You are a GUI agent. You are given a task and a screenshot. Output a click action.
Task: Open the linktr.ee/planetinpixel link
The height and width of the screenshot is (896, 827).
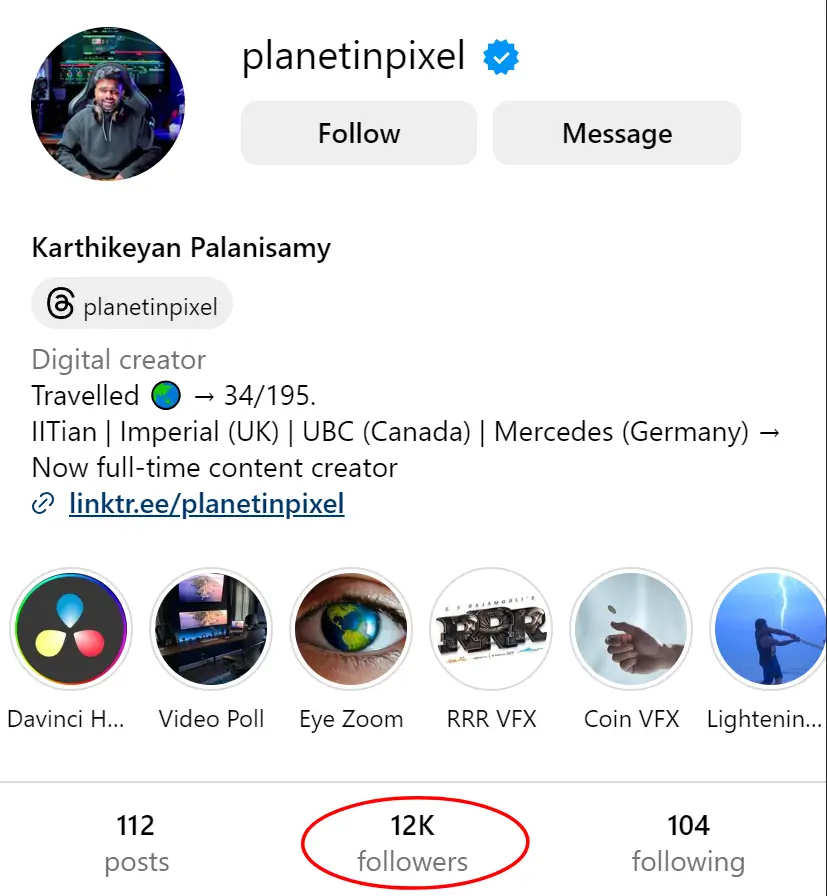[x=207, y=503]
